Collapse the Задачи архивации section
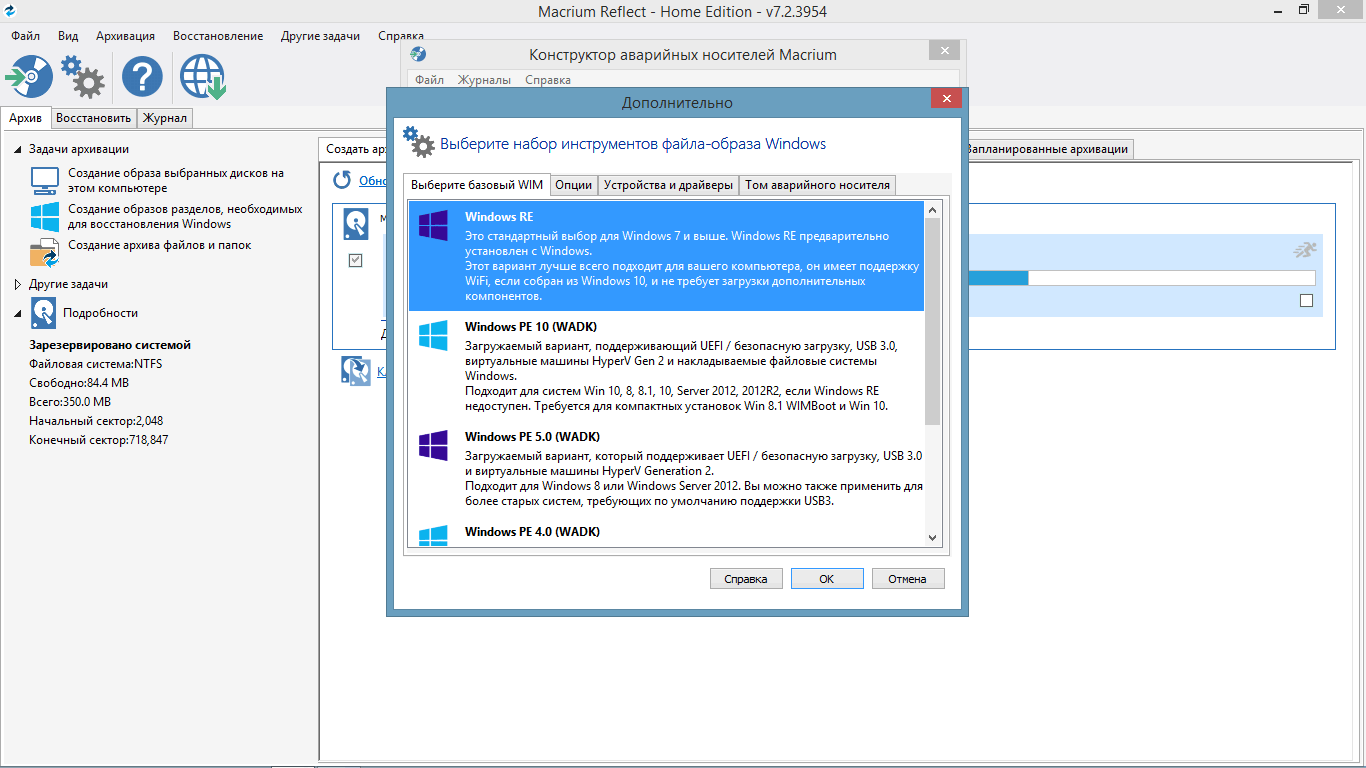This screenshot has width=1366, height=768. point(17,149)
